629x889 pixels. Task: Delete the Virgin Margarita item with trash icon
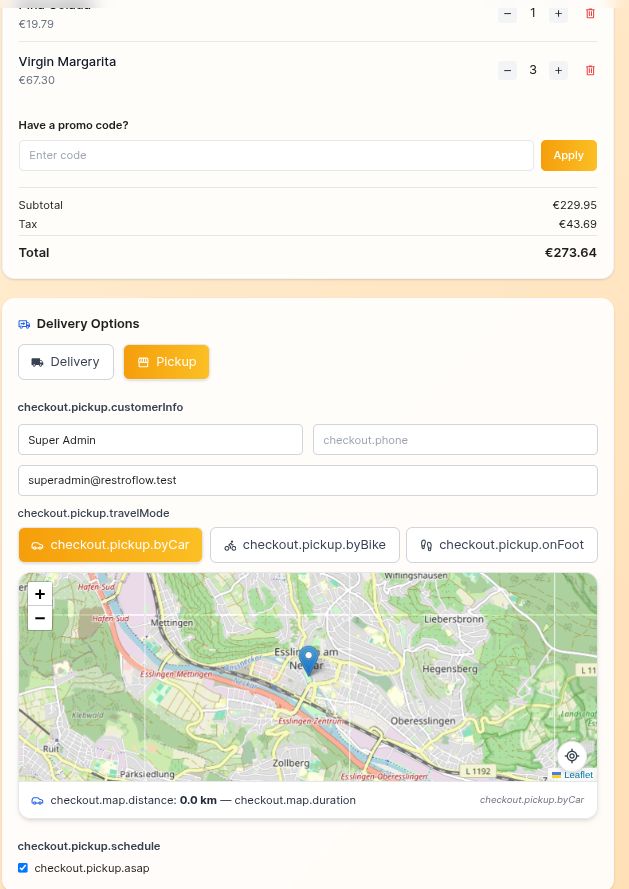tap(590, 70)
